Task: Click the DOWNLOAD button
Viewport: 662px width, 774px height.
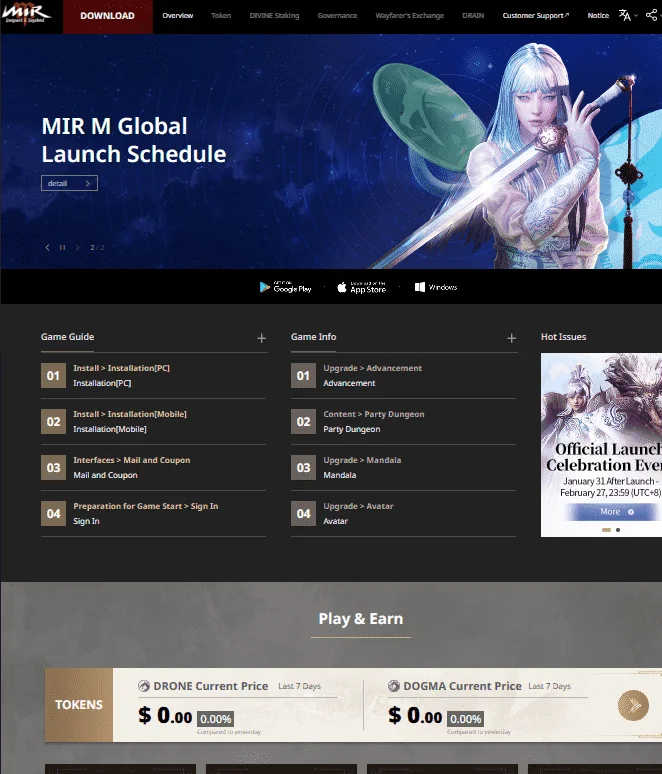Action: pos(108,16)
